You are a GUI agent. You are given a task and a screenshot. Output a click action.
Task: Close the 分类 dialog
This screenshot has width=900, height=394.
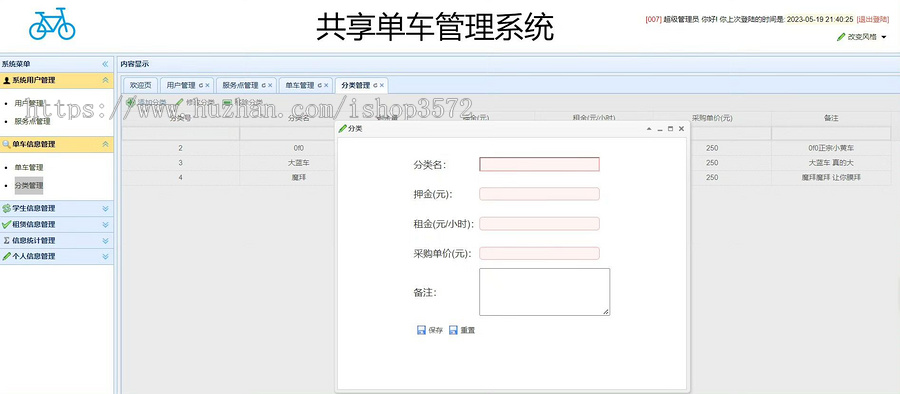click(x=681, y=129)
